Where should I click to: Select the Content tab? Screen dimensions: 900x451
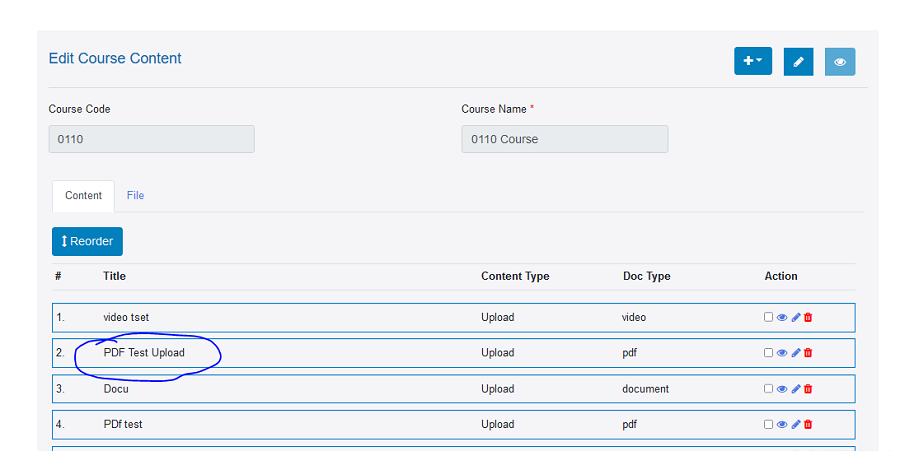click(83, 196)
